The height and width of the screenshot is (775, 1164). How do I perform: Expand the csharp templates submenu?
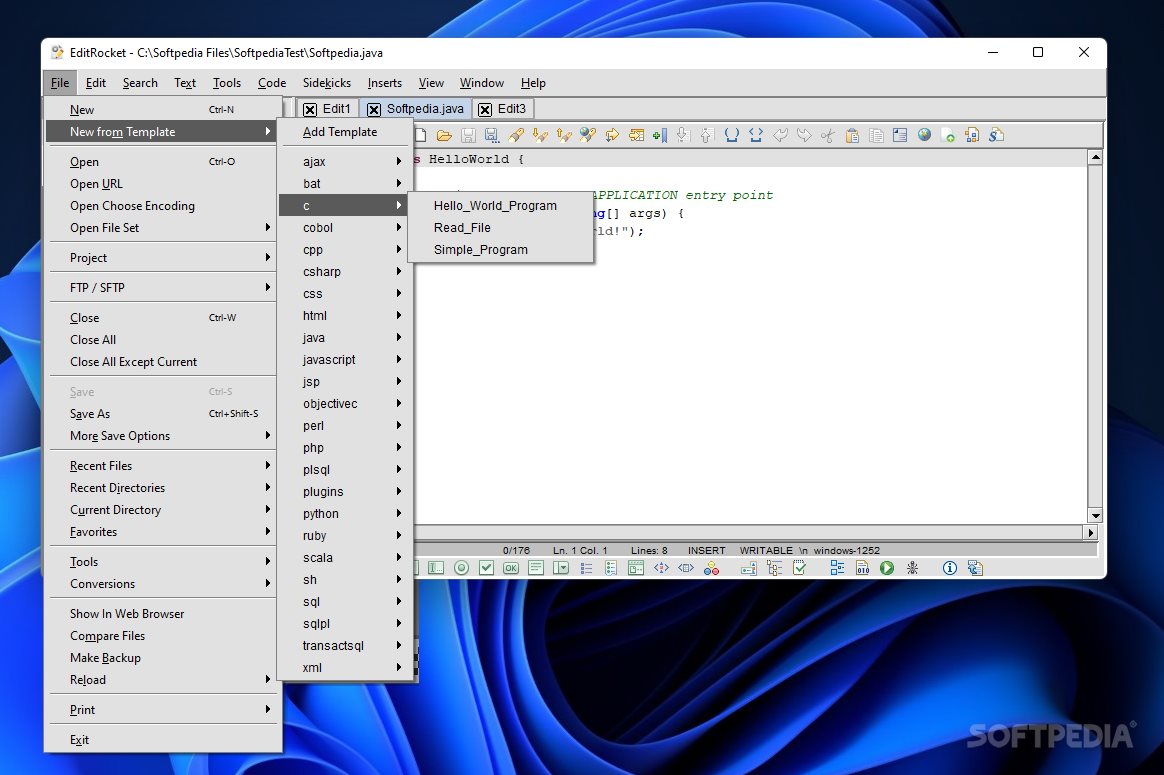(x=344, y=272)
